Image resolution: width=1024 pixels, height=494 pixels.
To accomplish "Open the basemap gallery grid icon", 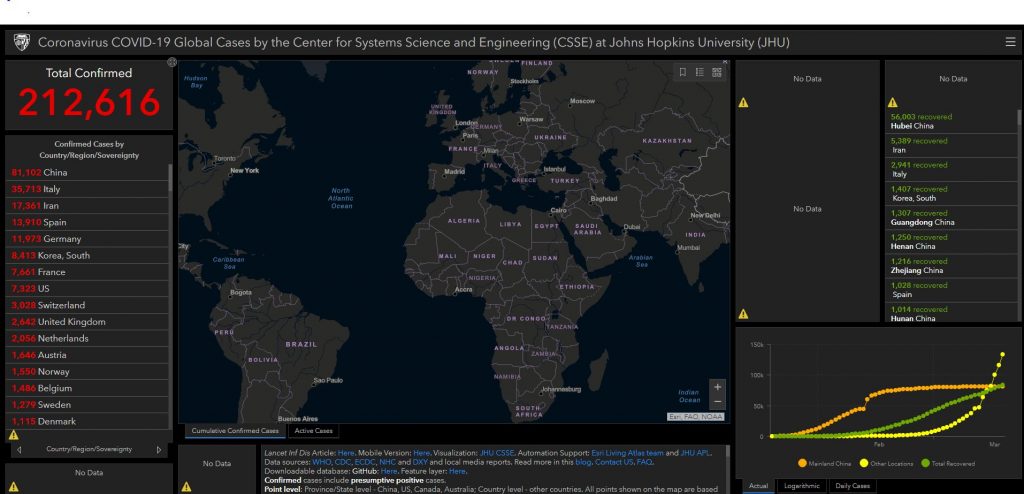I will point(717,72).
